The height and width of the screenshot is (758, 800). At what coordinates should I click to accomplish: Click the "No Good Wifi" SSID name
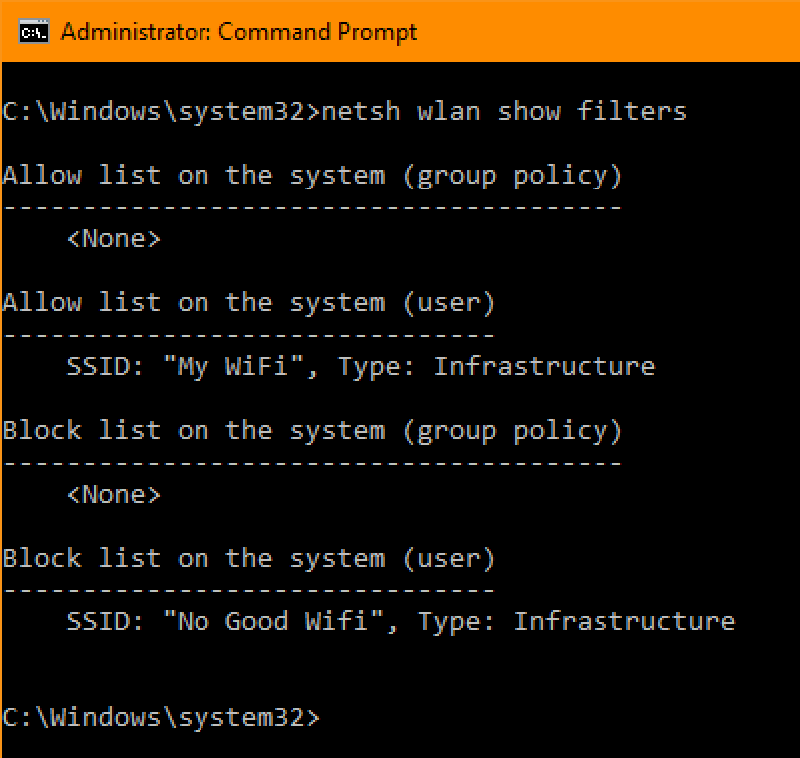point(272,622)
